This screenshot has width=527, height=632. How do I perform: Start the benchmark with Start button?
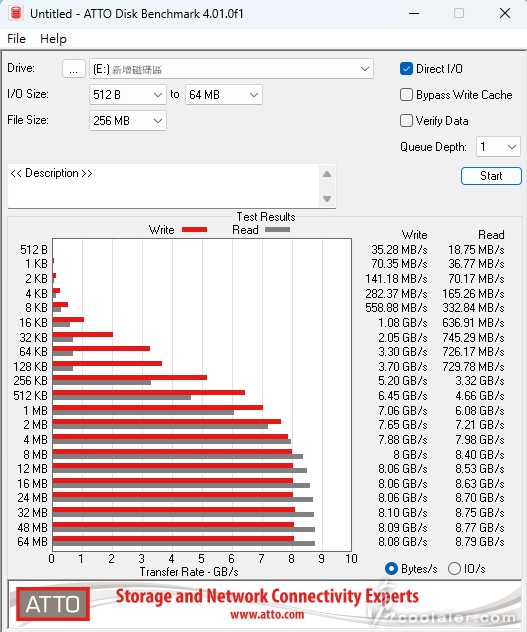491,176
